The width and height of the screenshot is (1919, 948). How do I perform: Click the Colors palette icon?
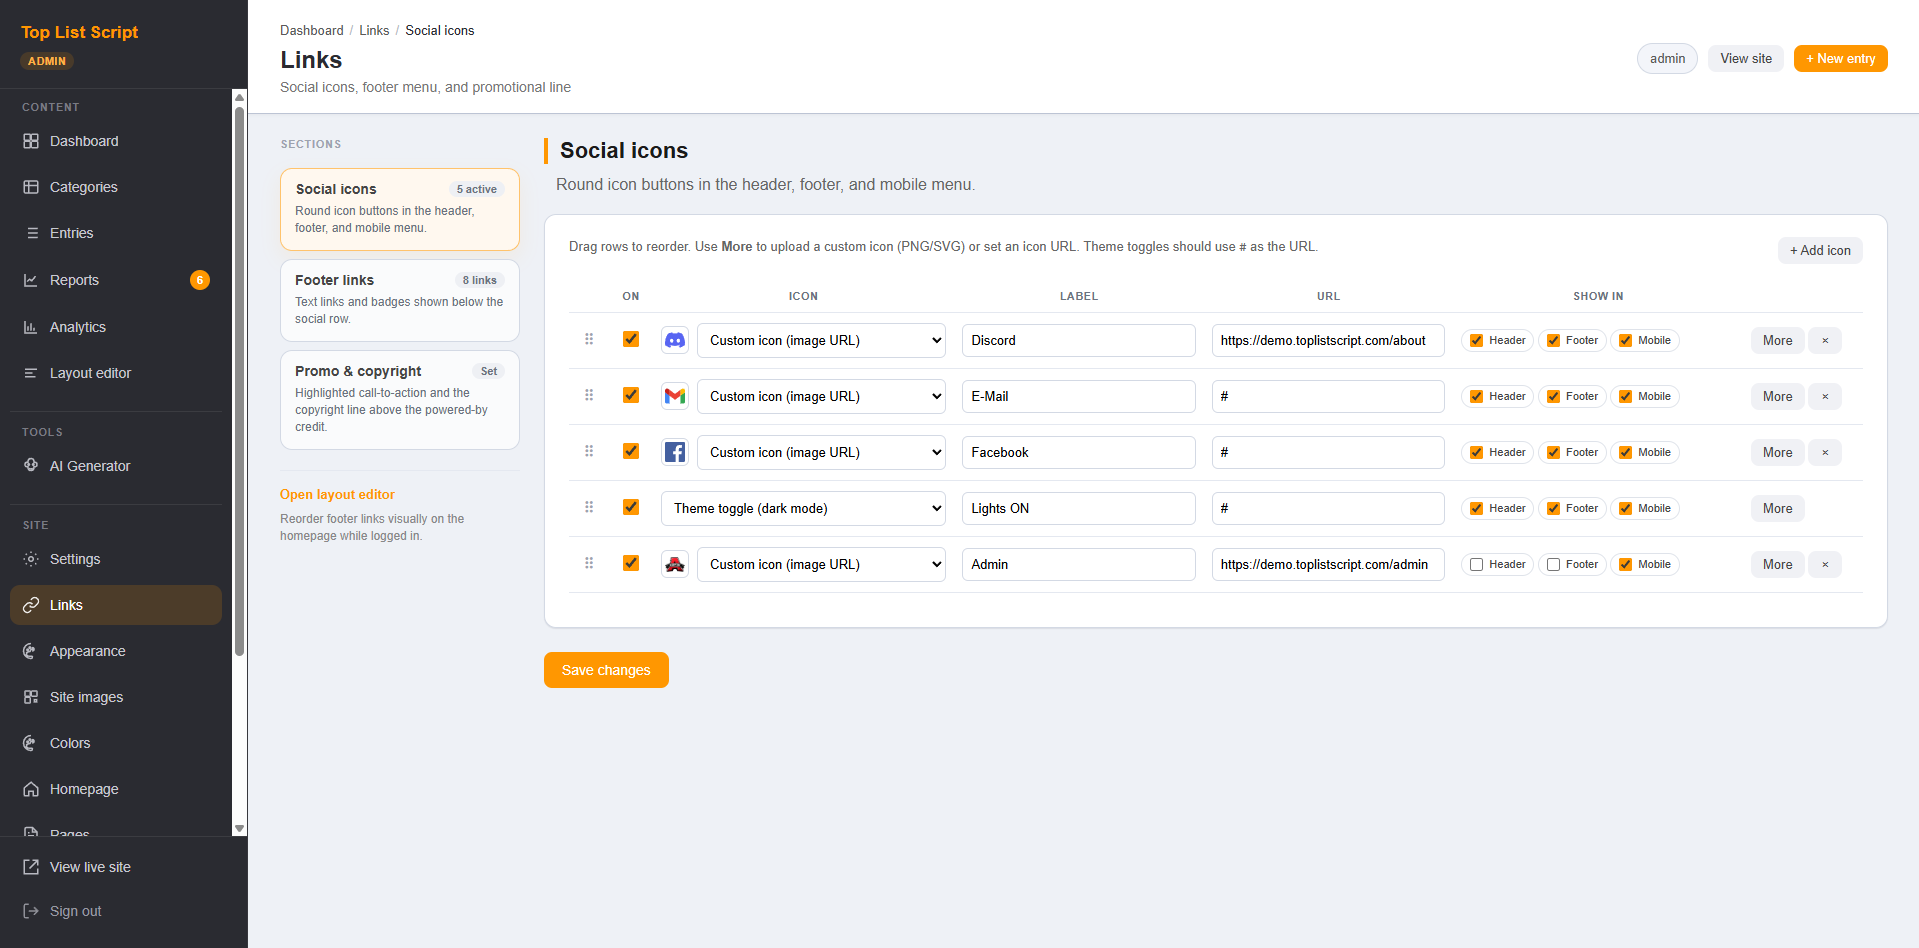coord(31,743)
